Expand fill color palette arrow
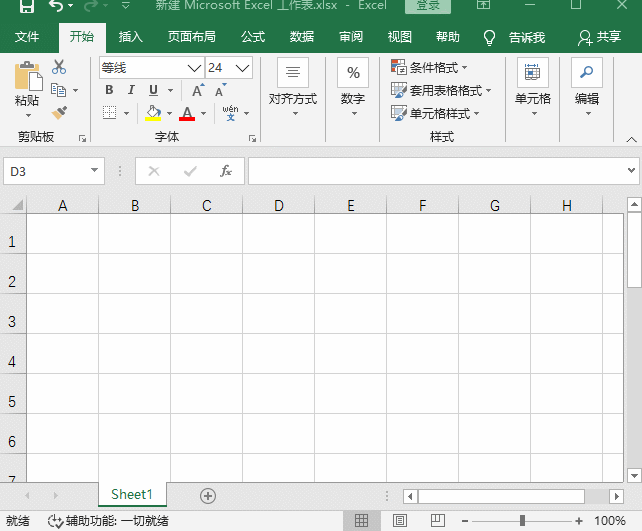Screen dimensions: 642x531 coord(169,113)
